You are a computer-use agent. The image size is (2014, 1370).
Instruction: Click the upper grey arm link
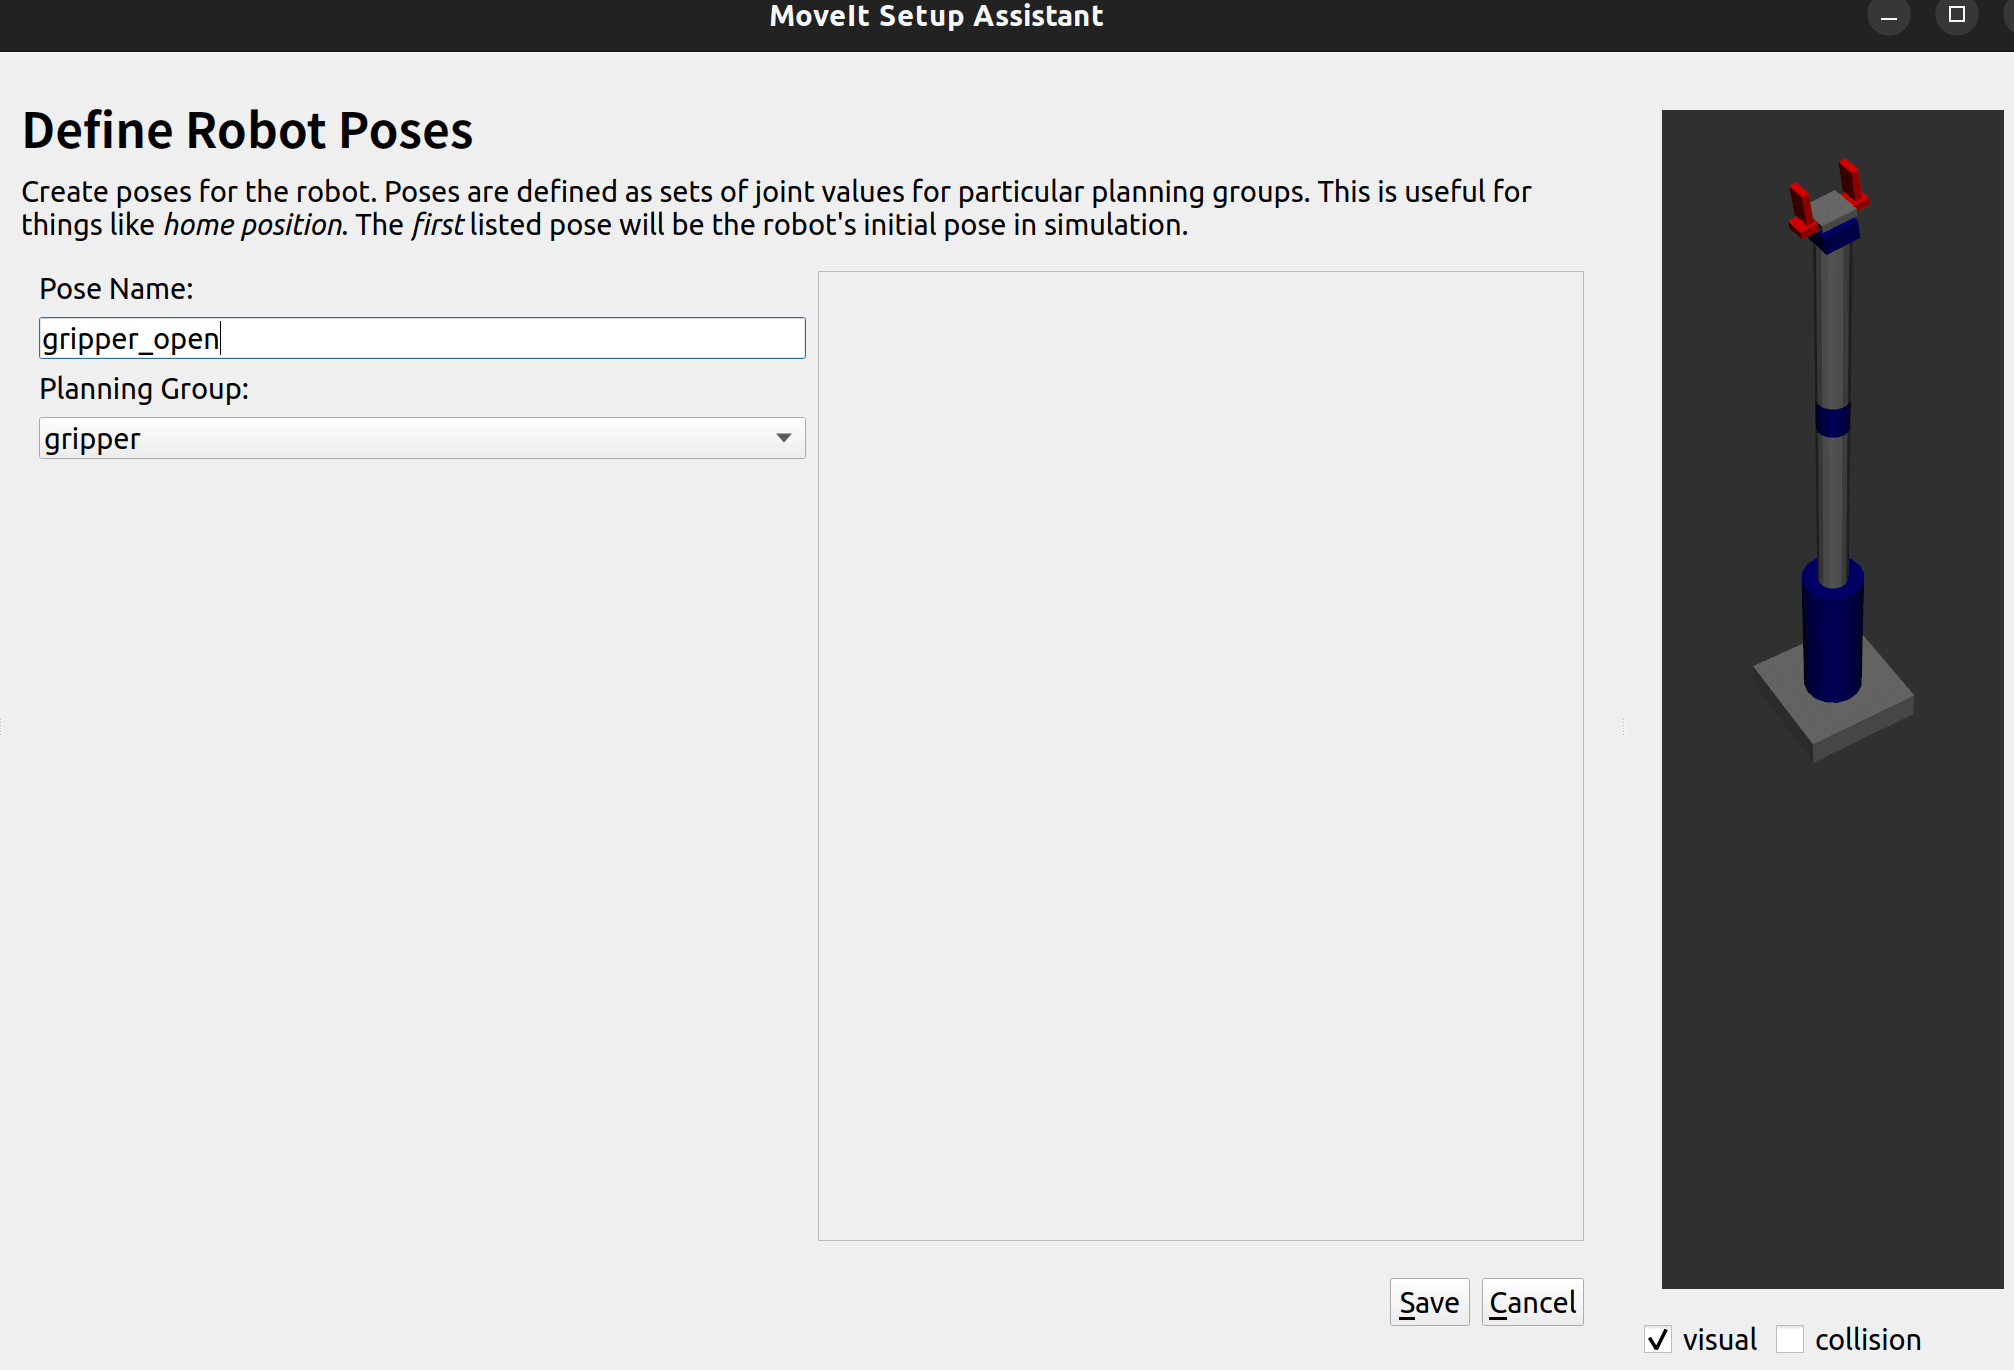point(1832,330)
